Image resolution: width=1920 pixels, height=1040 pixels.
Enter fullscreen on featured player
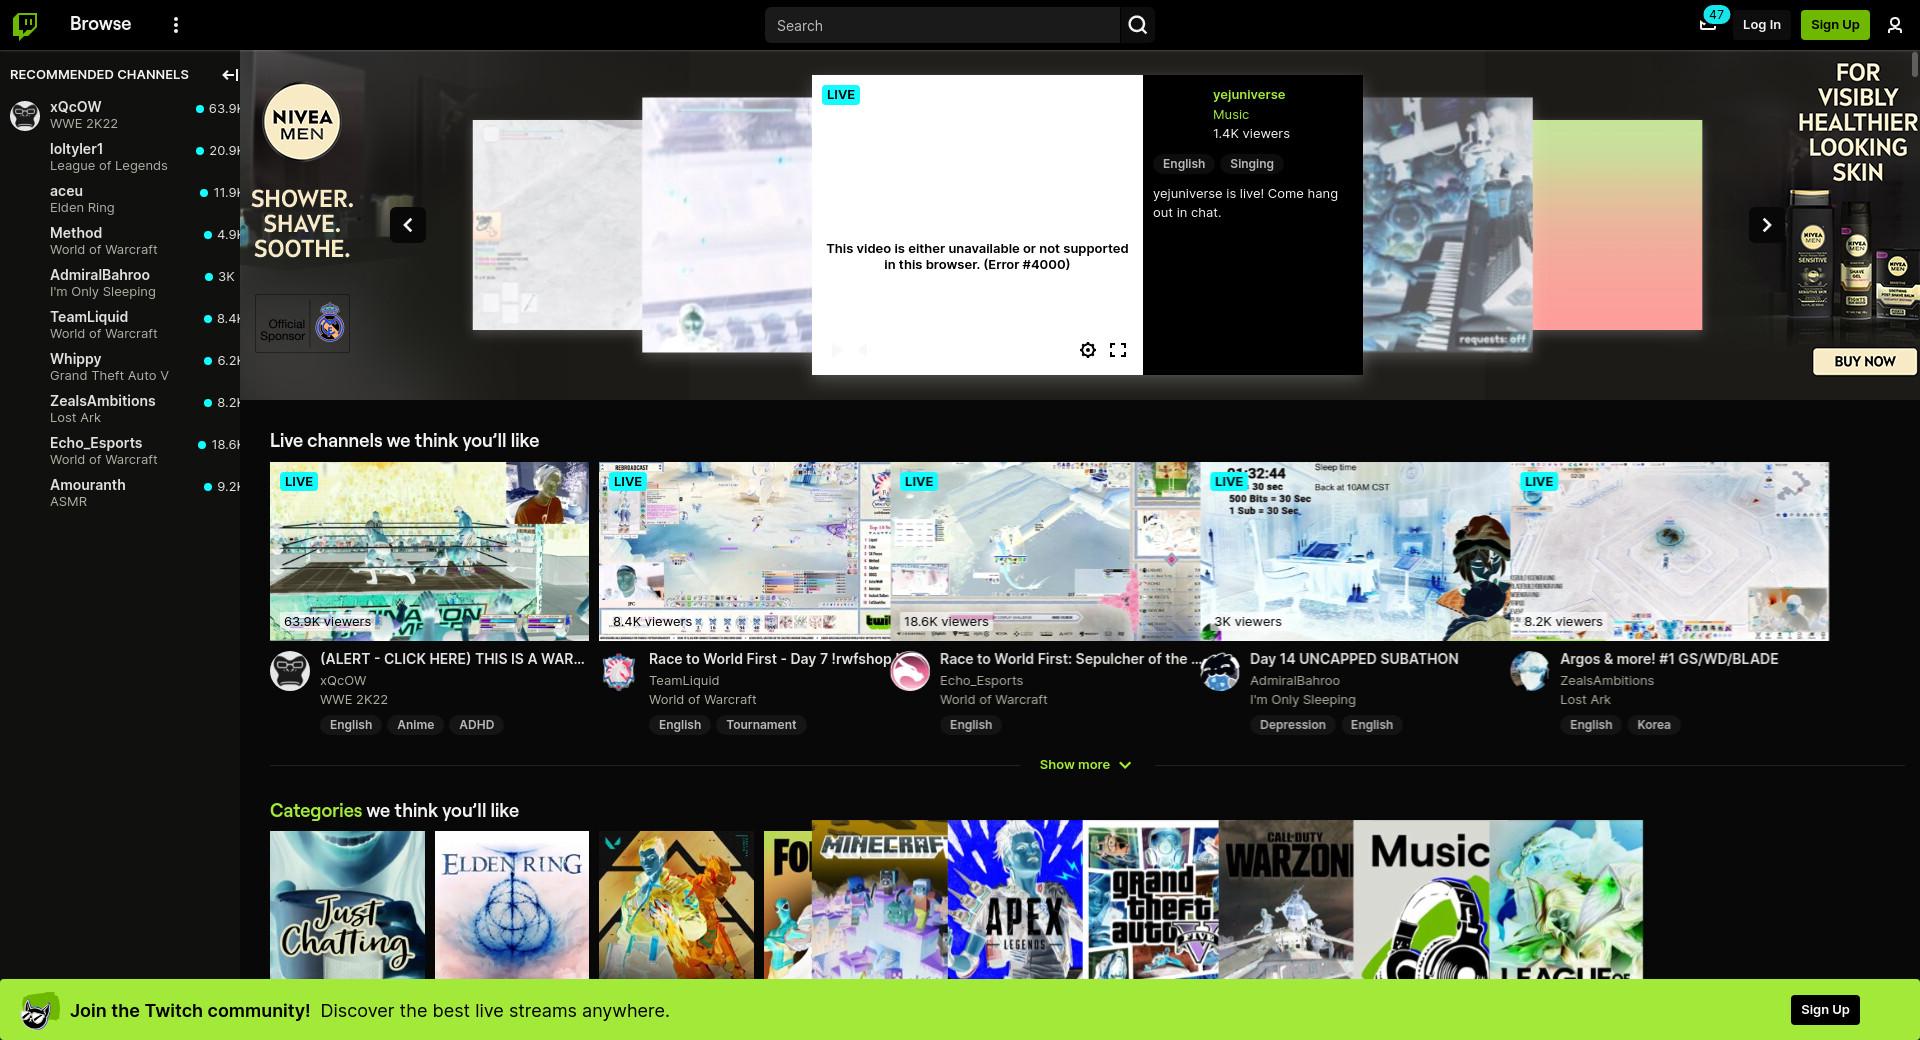pos(1118,350)
